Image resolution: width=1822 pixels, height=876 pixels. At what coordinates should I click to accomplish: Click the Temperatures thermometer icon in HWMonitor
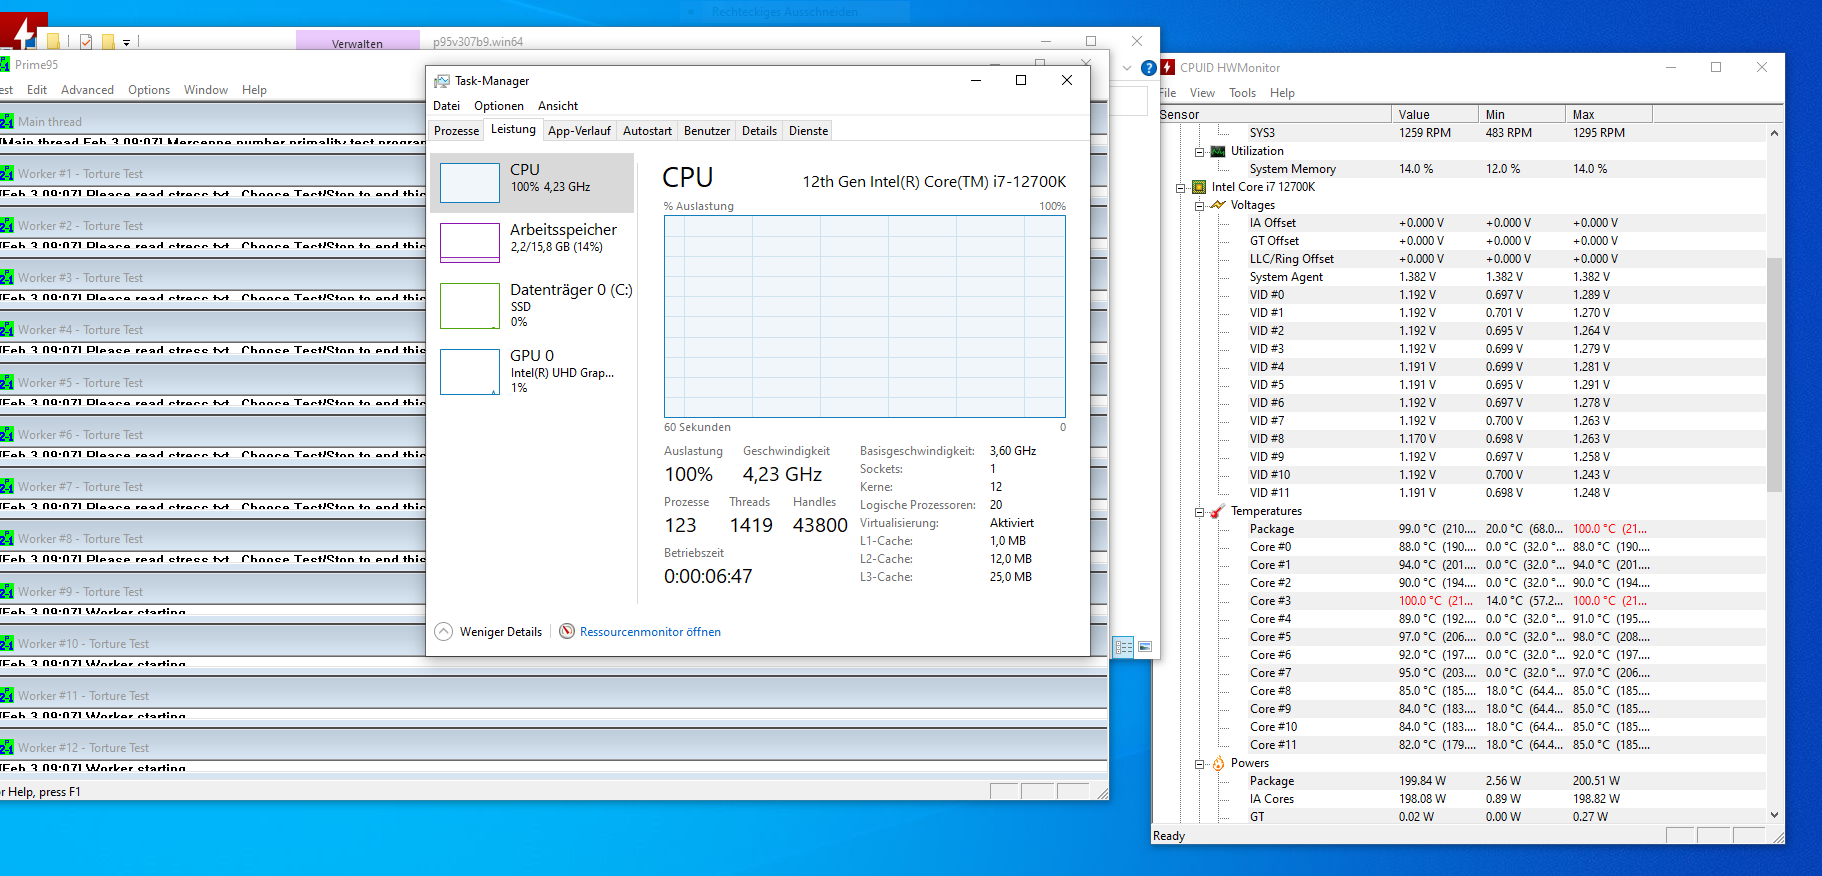coord(1218,511)
